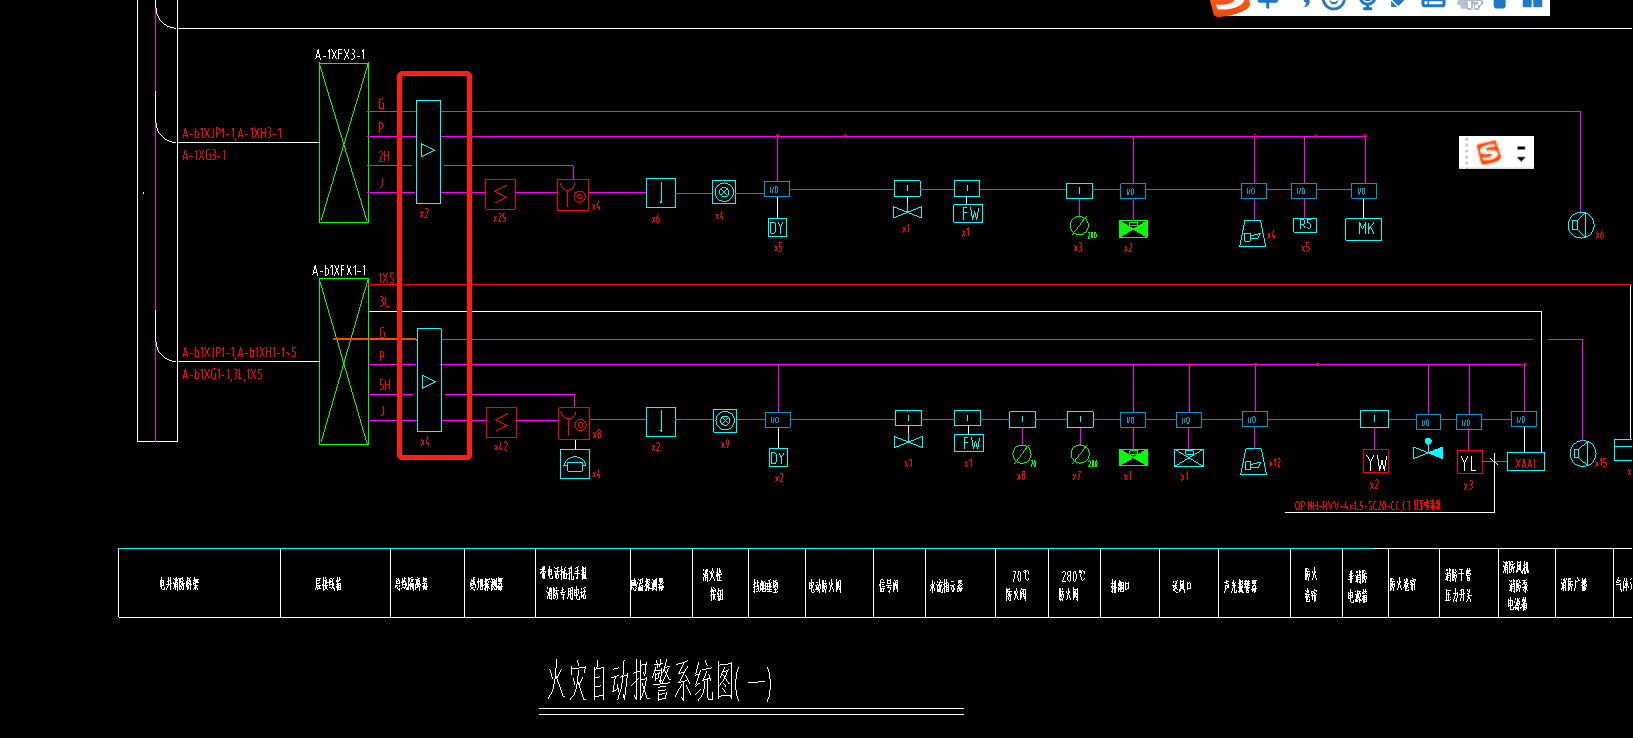1633x738 pixels.
Task: Click the 消防广播 legend cell
Action: click(1582, 584)
